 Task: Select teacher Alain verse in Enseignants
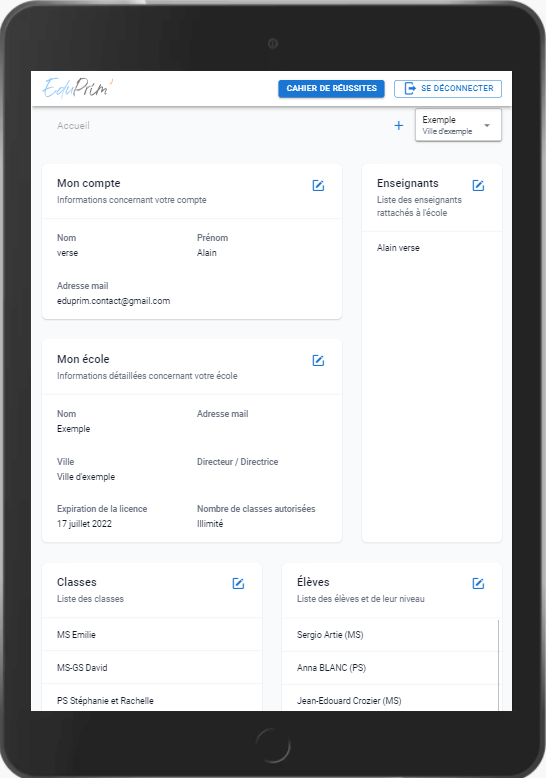tap(398, 248)
